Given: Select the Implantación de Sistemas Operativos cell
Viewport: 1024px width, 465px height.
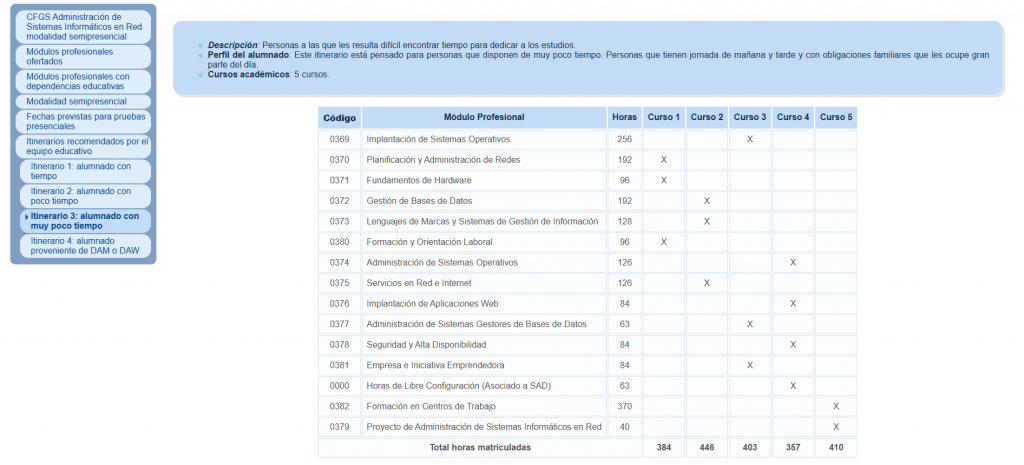Looking at the screenshot, I should [484, 139].
